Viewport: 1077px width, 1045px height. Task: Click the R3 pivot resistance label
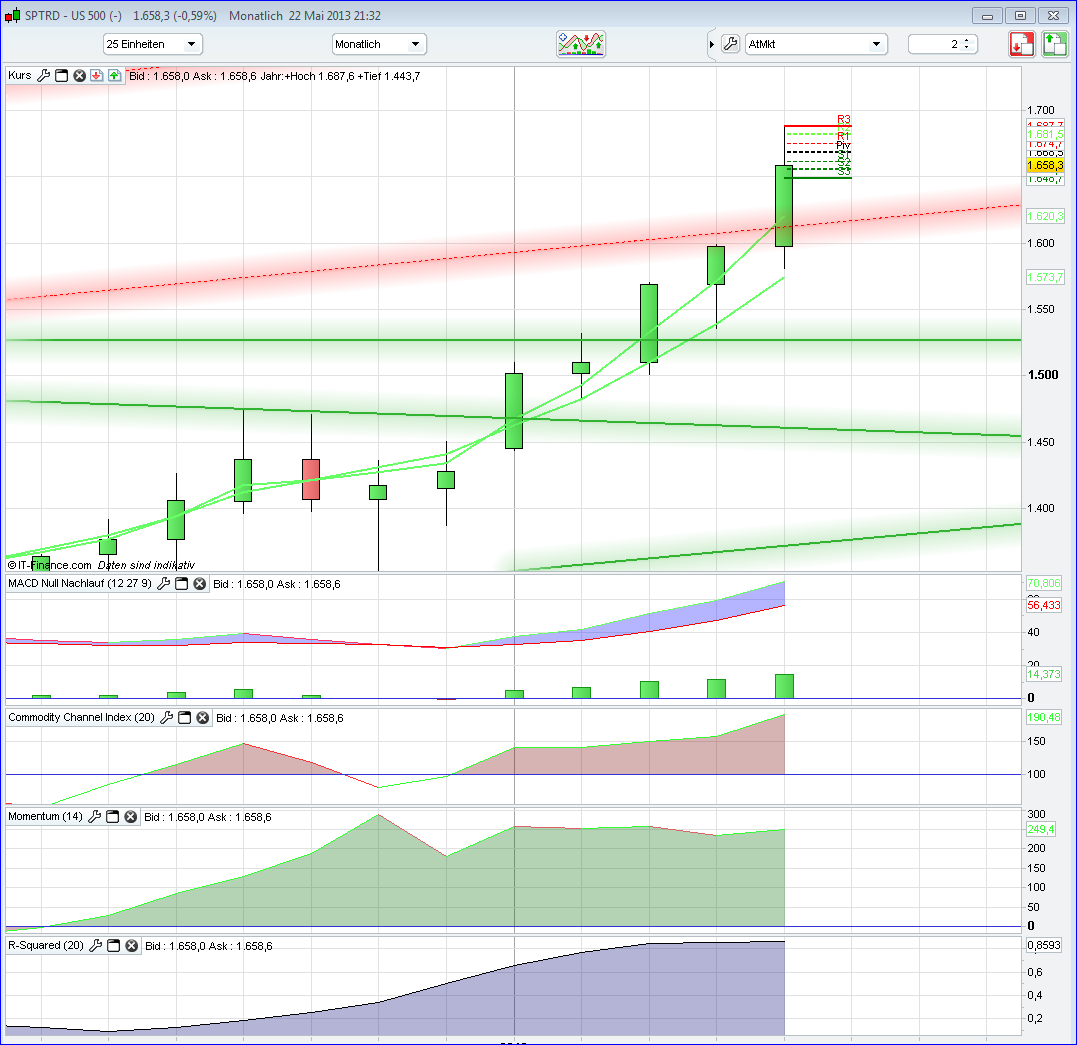pyautogui.click(x=843, y=120)
